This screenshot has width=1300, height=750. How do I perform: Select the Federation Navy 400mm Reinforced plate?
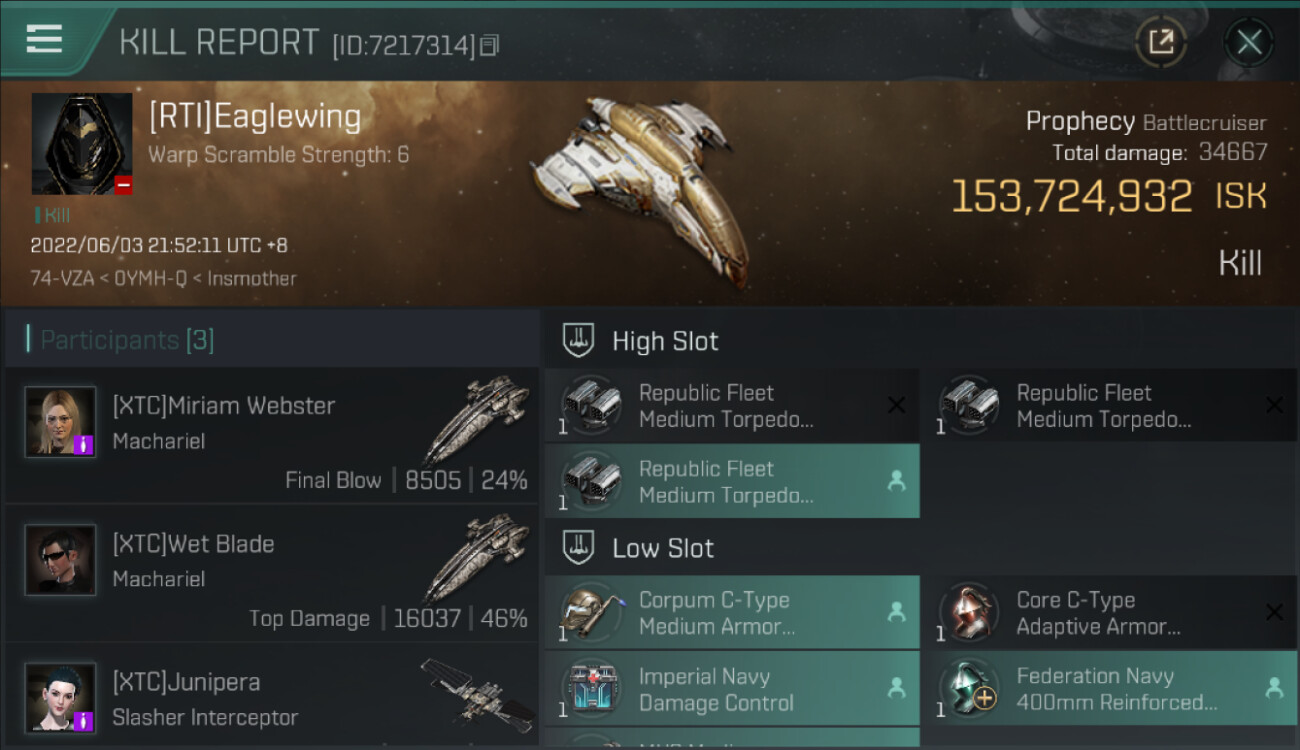click(1110, 689)
